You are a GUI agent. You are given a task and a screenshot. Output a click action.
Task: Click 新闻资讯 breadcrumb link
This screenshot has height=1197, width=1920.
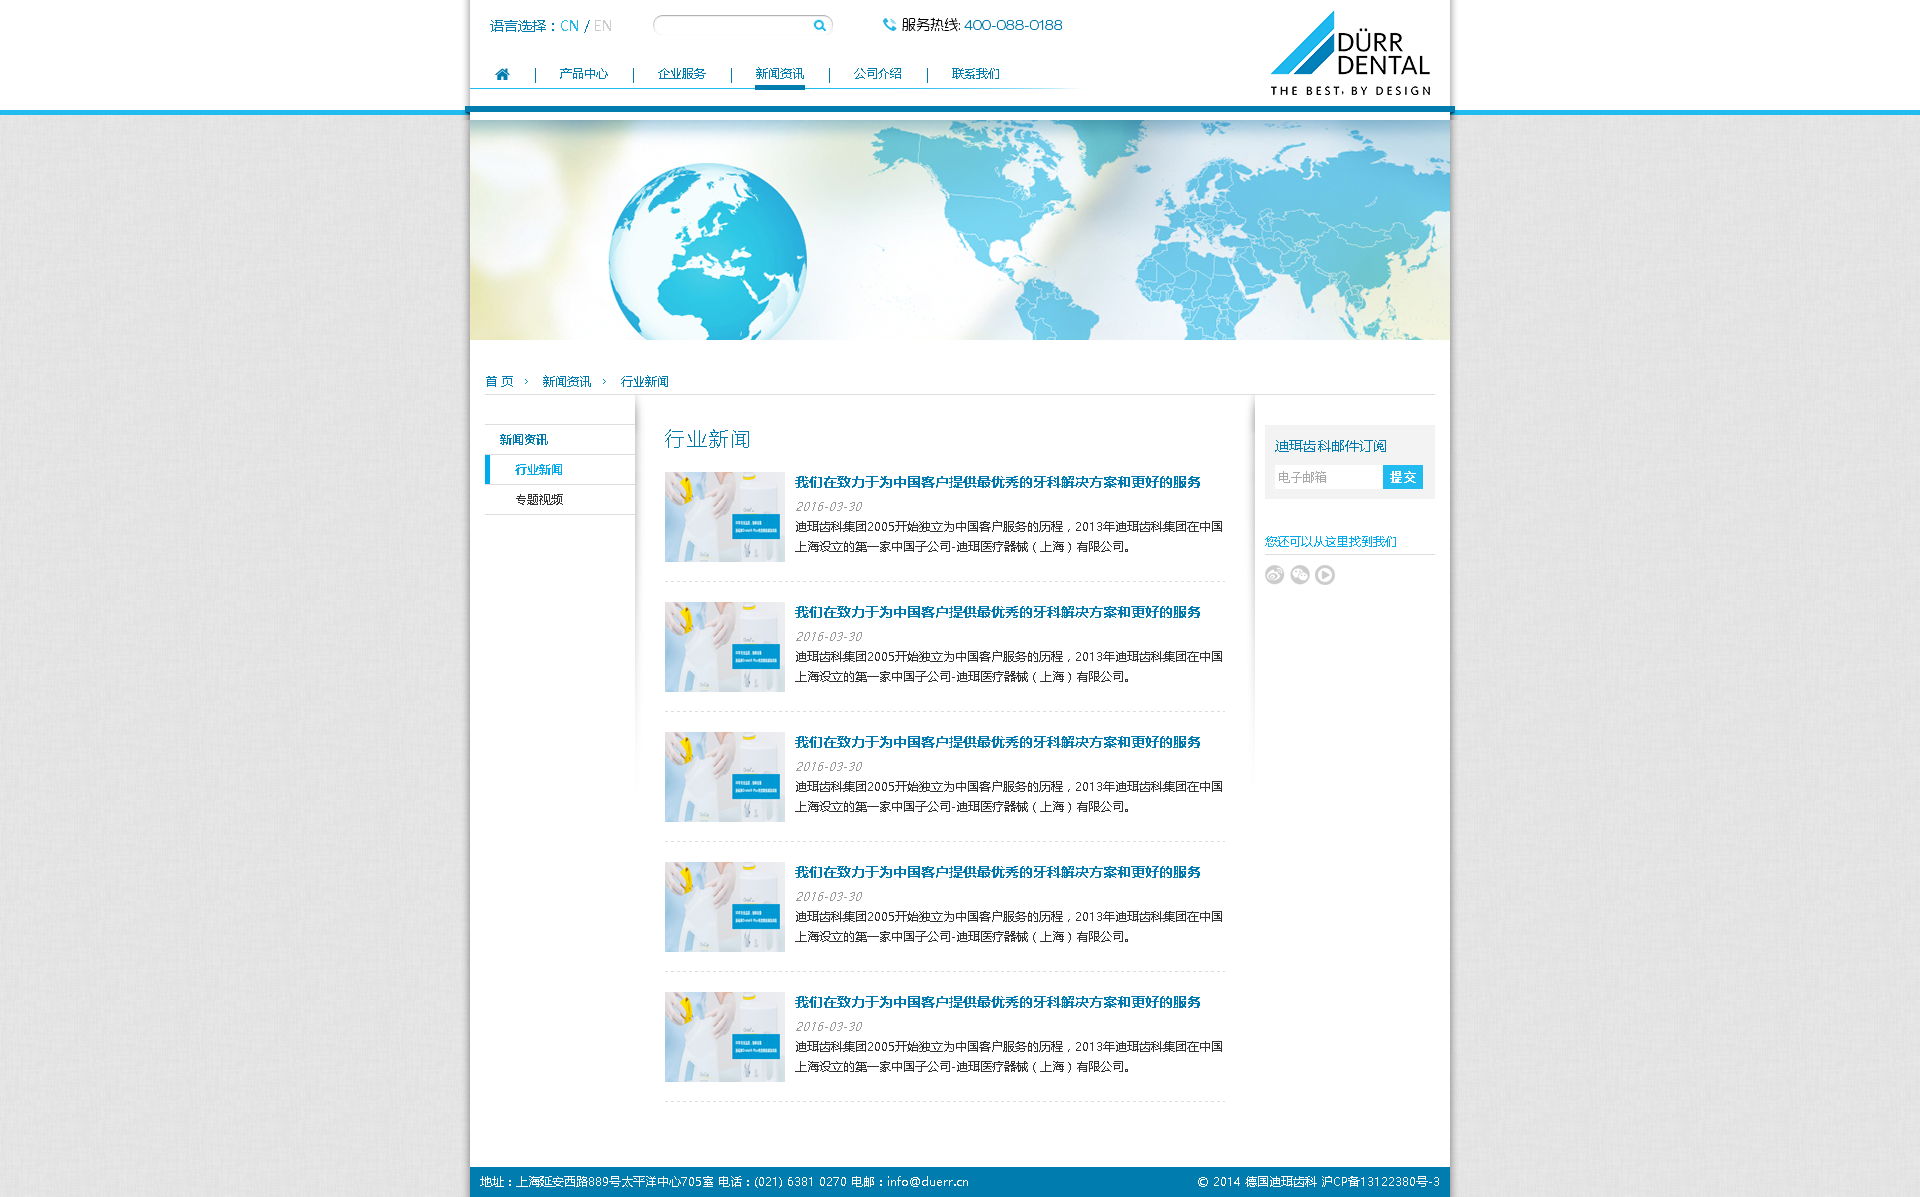click(x=566, y=382)
